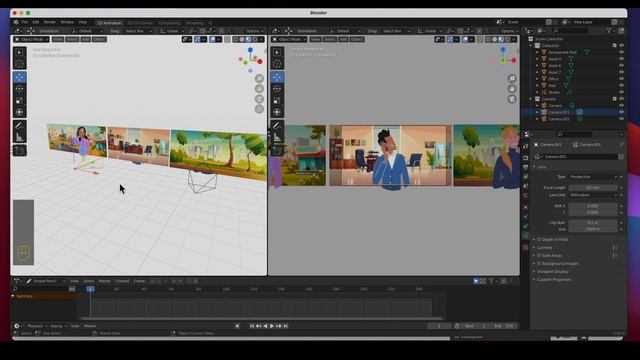640x360 pixels.
Task: Select the Move tool in left viewport
Action: point(20,77)
